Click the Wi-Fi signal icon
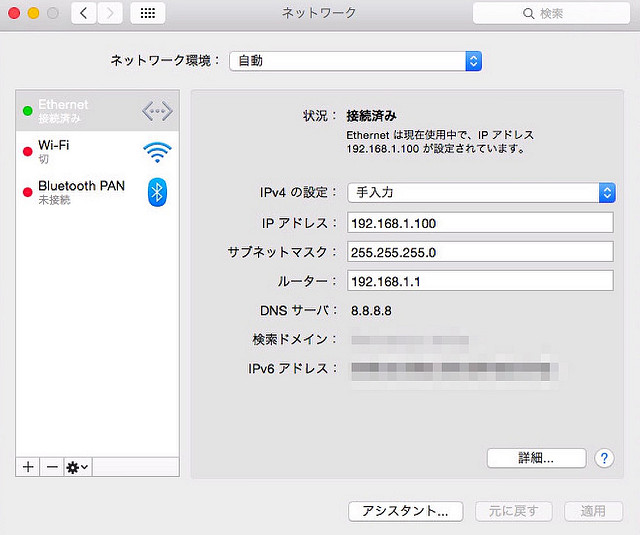This screenshot has width=640, height=535. click(x=157, y=152)
